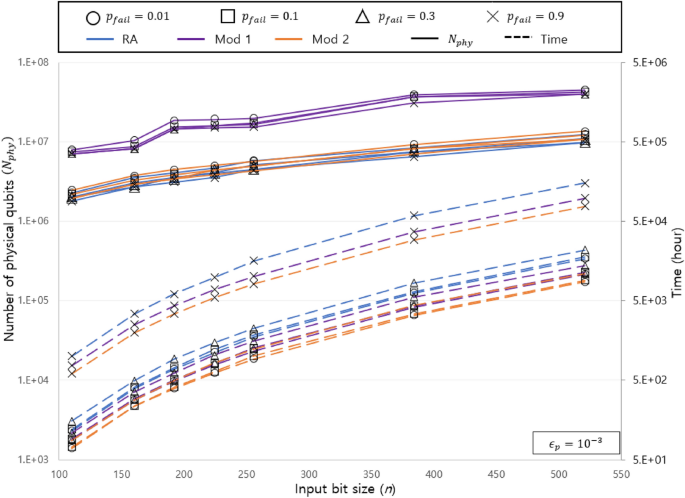Screen dimensions: 685x498
Task: Click the 'p_fail = 0.1' legend text
Action: (x=270, y=17)
